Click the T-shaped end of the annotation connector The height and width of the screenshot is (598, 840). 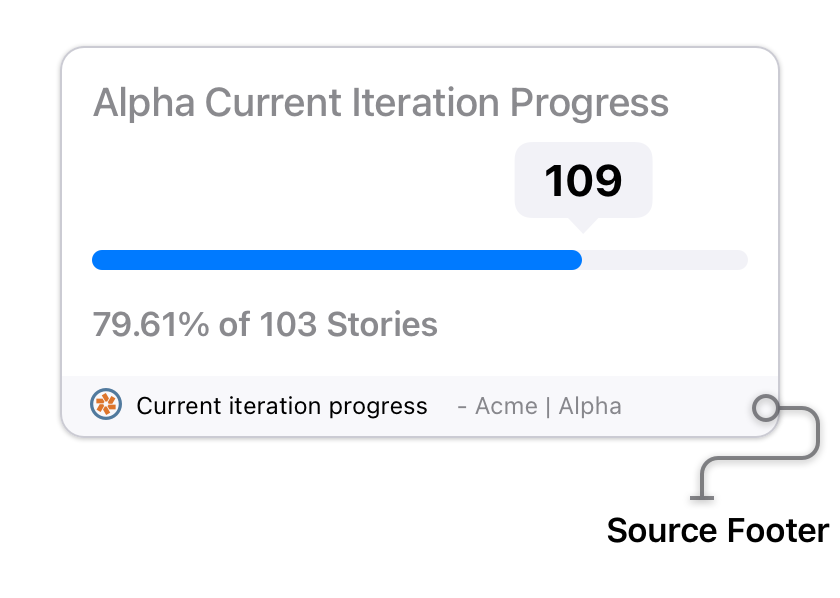coord(702,498)
